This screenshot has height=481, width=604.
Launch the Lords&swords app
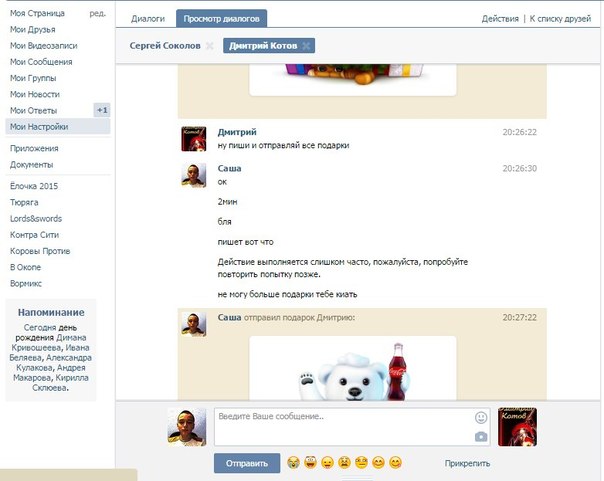tap(36, 218)
